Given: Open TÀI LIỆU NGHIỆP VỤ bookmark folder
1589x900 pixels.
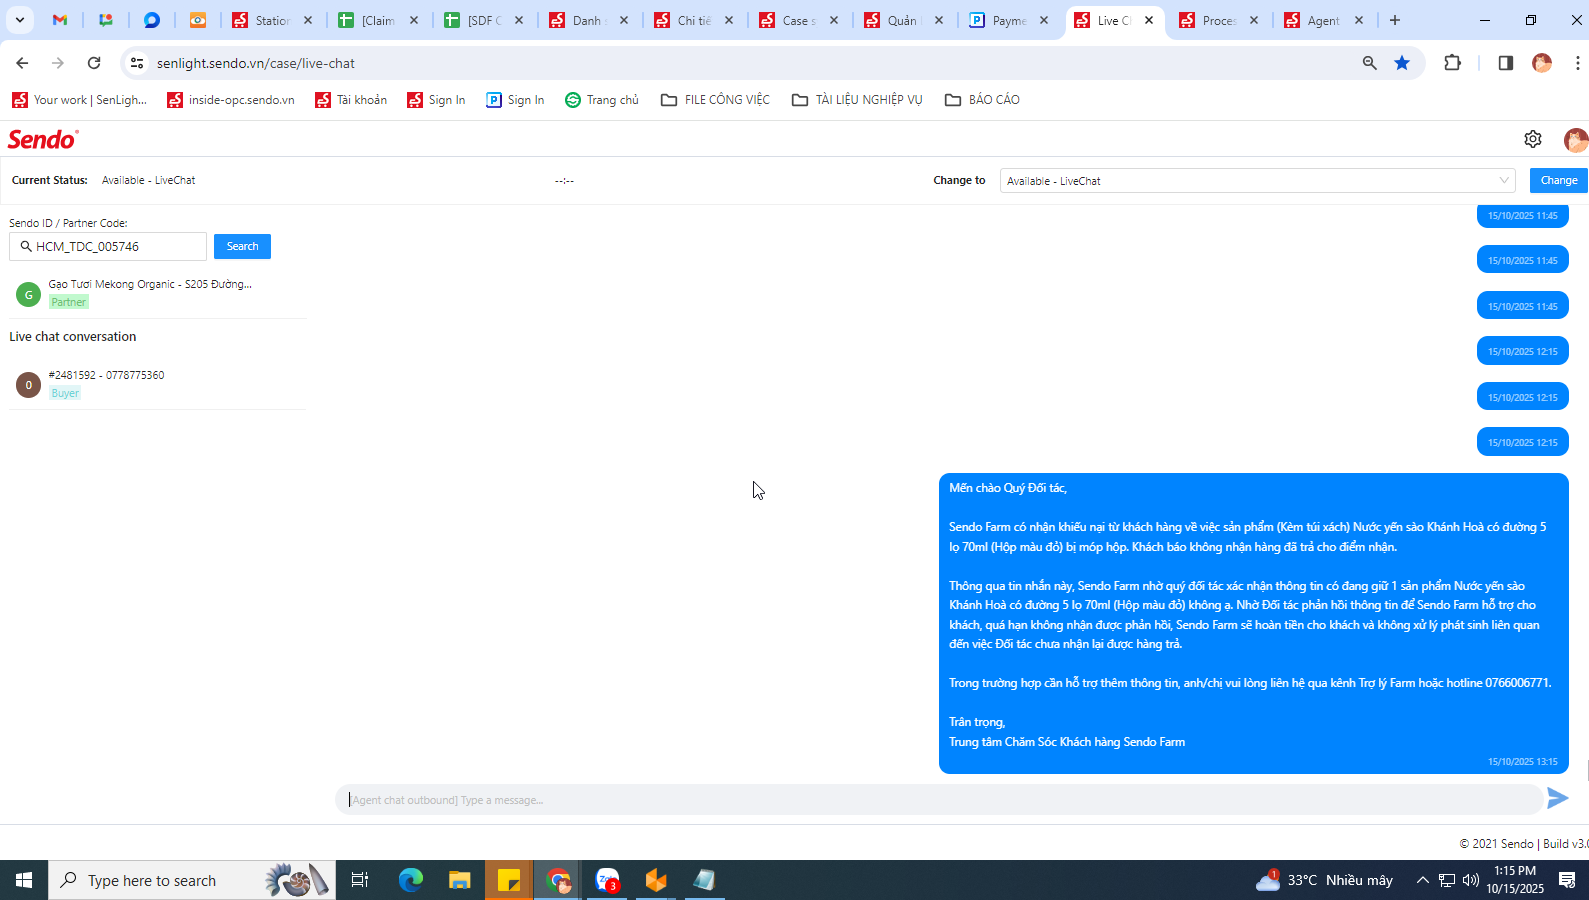Looking at the screenshot, I should 857,100.
